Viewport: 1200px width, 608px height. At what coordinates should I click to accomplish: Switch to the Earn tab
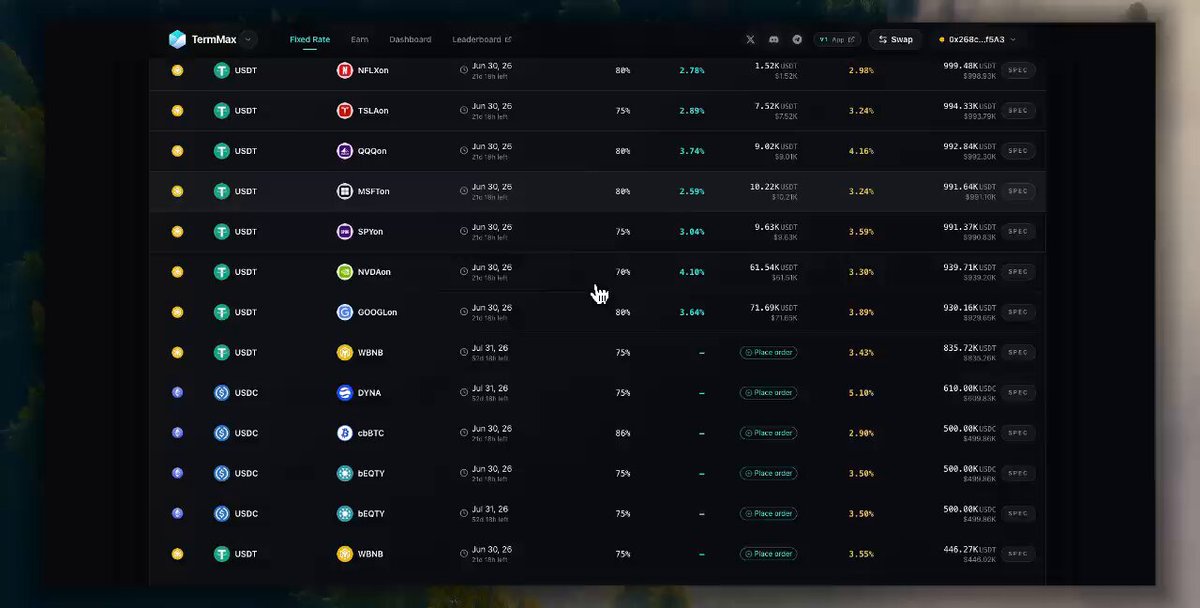pyautogui.click(x=360, y=40)
